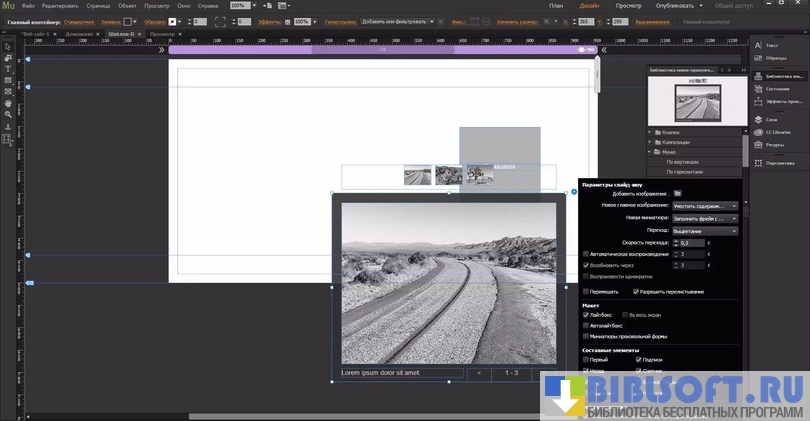Open the Объект menu
The height and width of the screenshot is (421, 810).
click(127, 6)
